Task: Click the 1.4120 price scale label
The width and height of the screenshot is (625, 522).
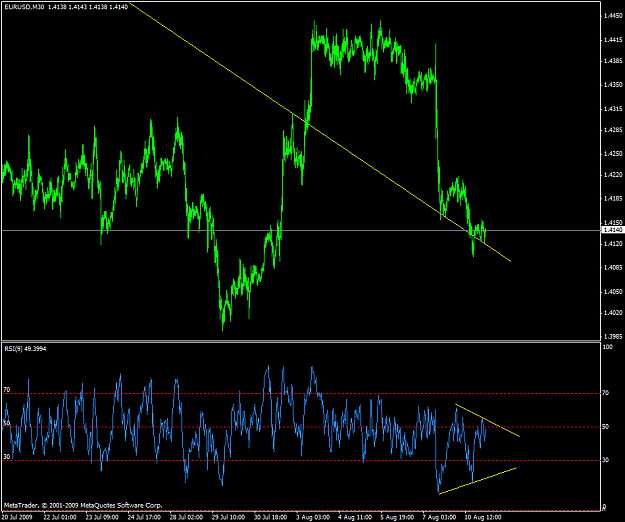Action: click(x=613, y=243)
